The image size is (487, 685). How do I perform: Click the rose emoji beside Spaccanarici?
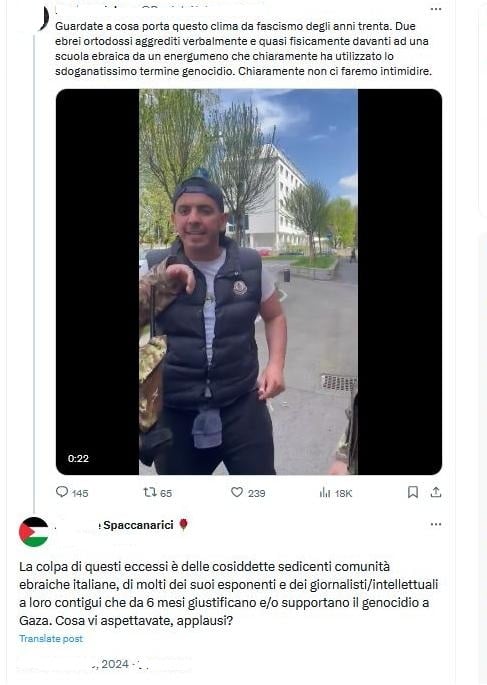[183, 525]
